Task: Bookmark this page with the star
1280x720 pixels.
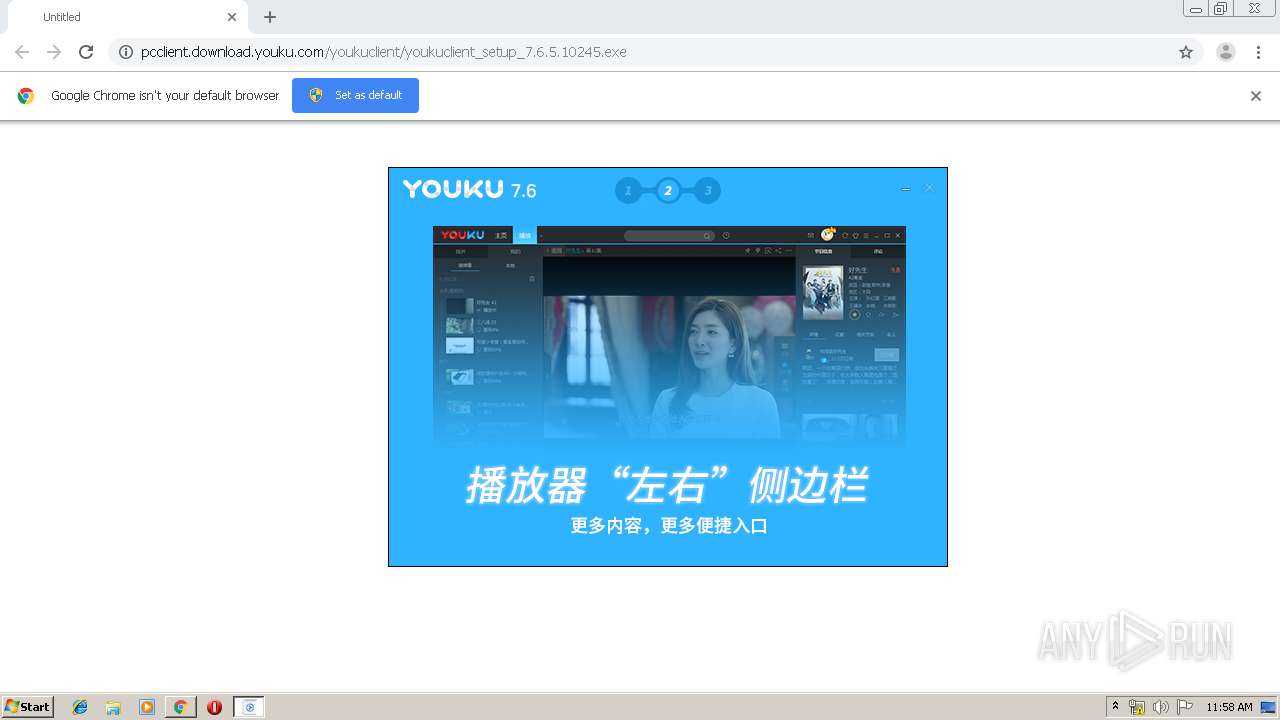Action: click(1186, 52)
